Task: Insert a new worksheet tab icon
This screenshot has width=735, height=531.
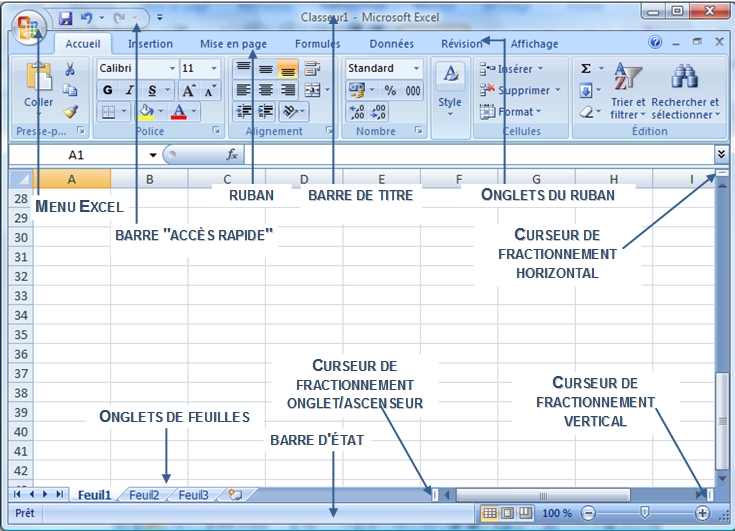Action: click(235, 495)
